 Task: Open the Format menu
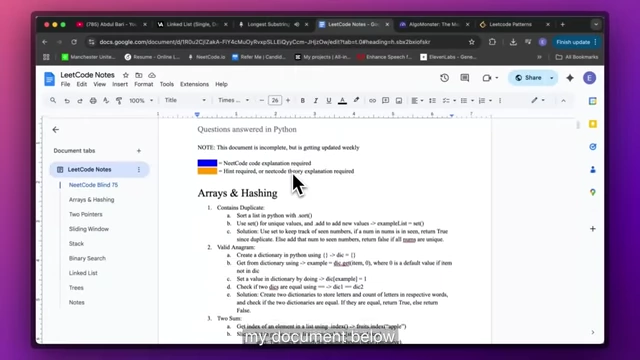click(144, 84)
